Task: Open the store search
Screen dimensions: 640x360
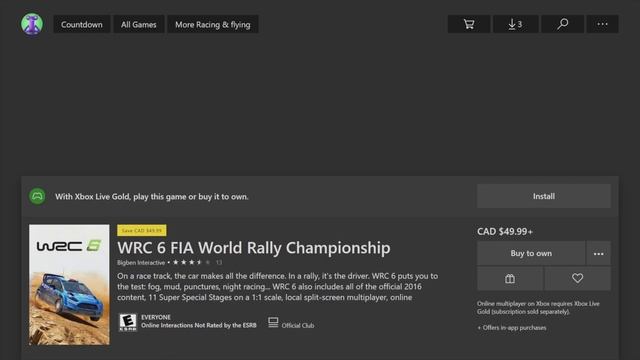Action: pyautogui.click(x=562, y=24)
